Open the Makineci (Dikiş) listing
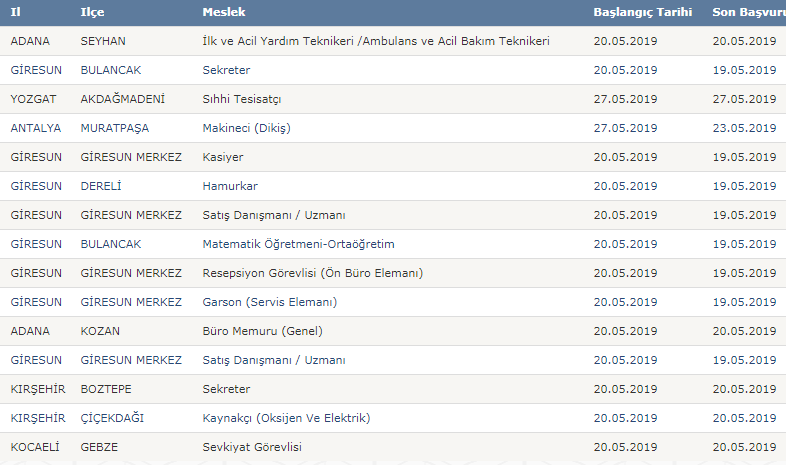 point(246,128)
